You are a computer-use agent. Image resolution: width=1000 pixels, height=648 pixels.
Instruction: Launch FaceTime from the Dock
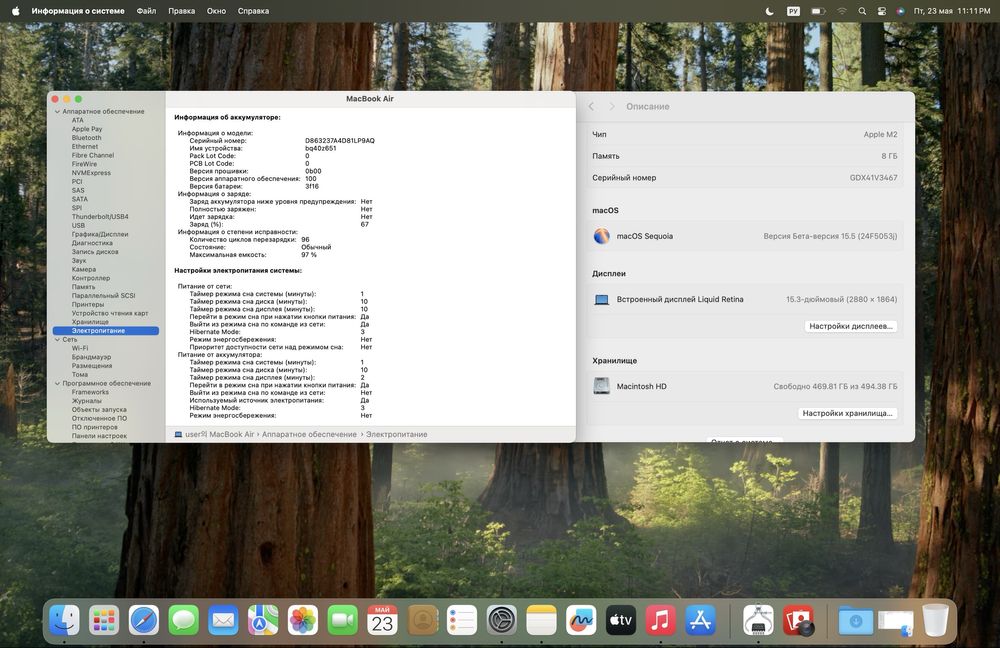tap(342, 620)
